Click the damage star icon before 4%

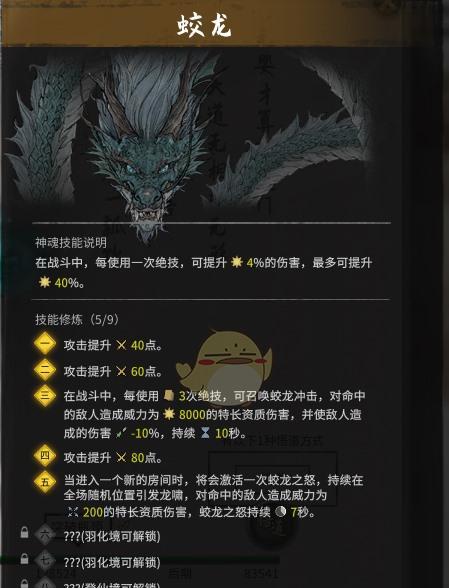[237, 262]
